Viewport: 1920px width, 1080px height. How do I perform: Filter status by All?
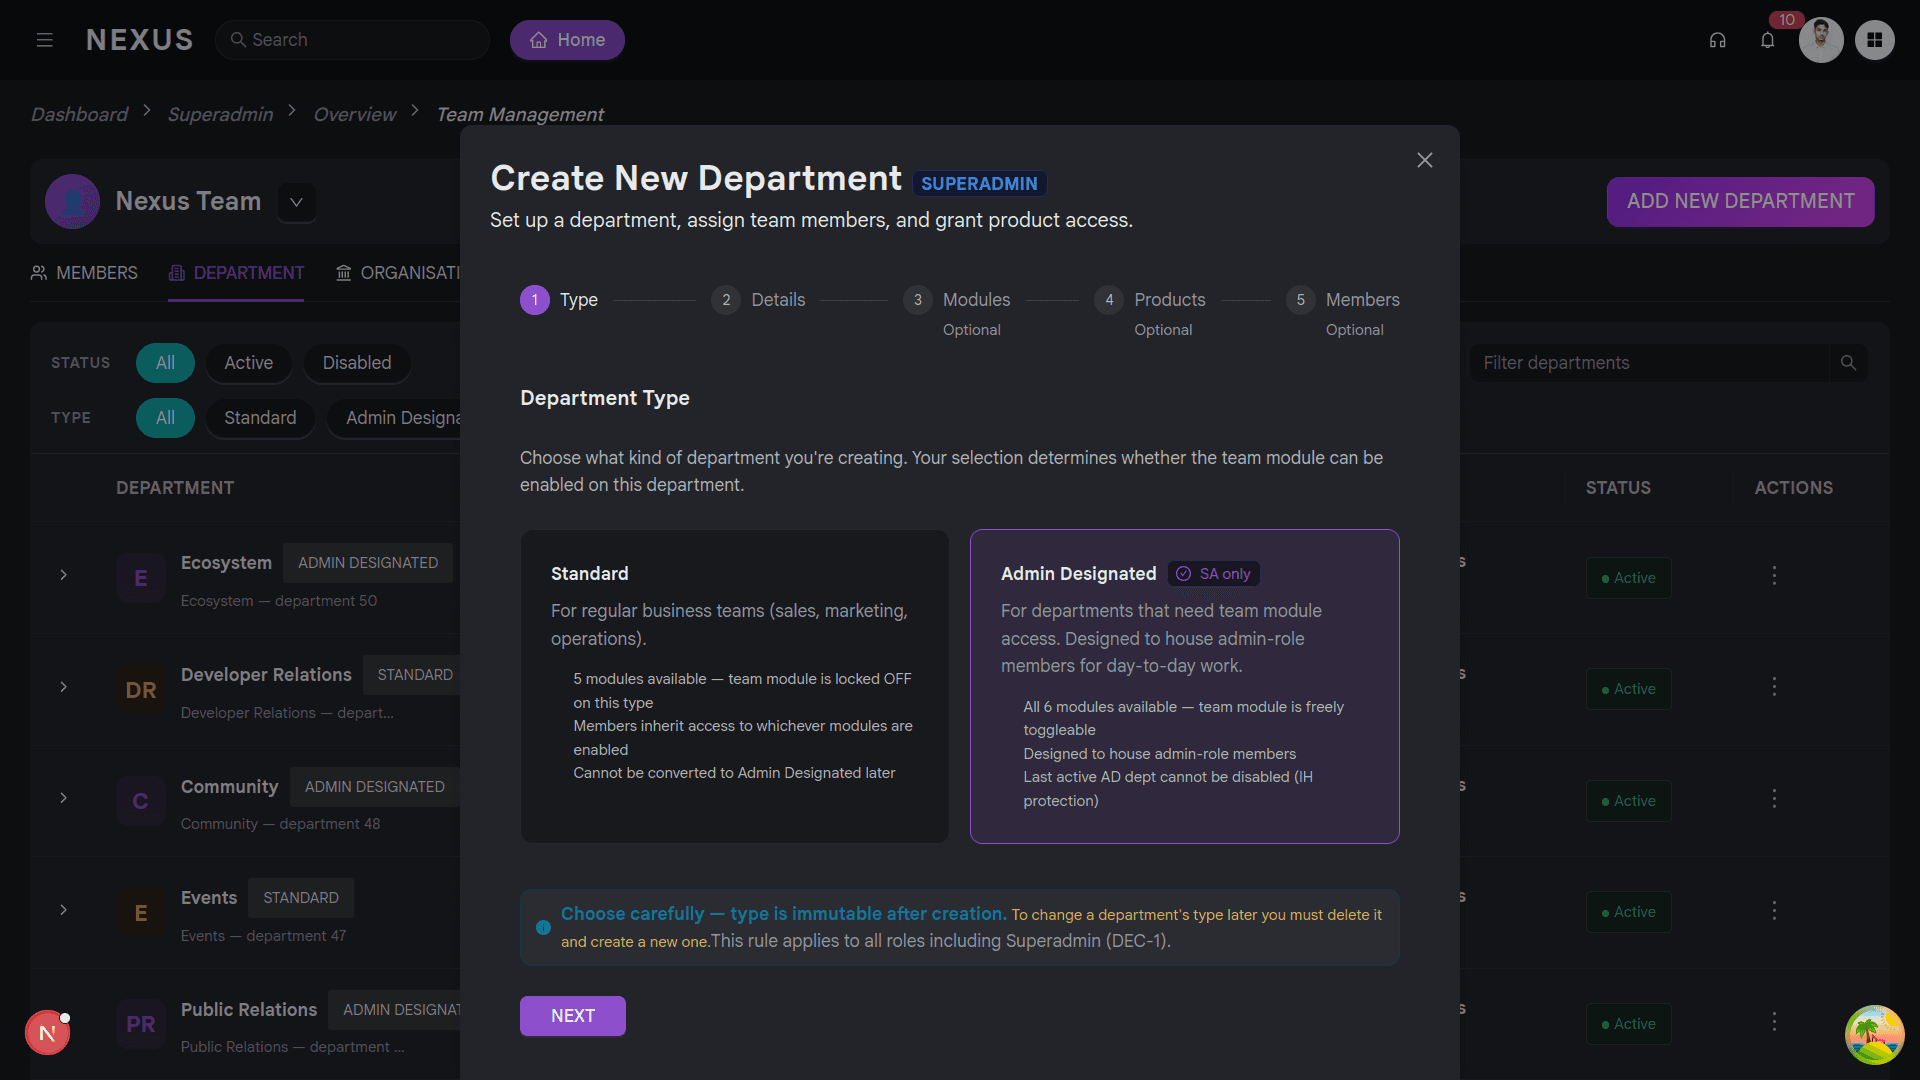click(165, 363)
